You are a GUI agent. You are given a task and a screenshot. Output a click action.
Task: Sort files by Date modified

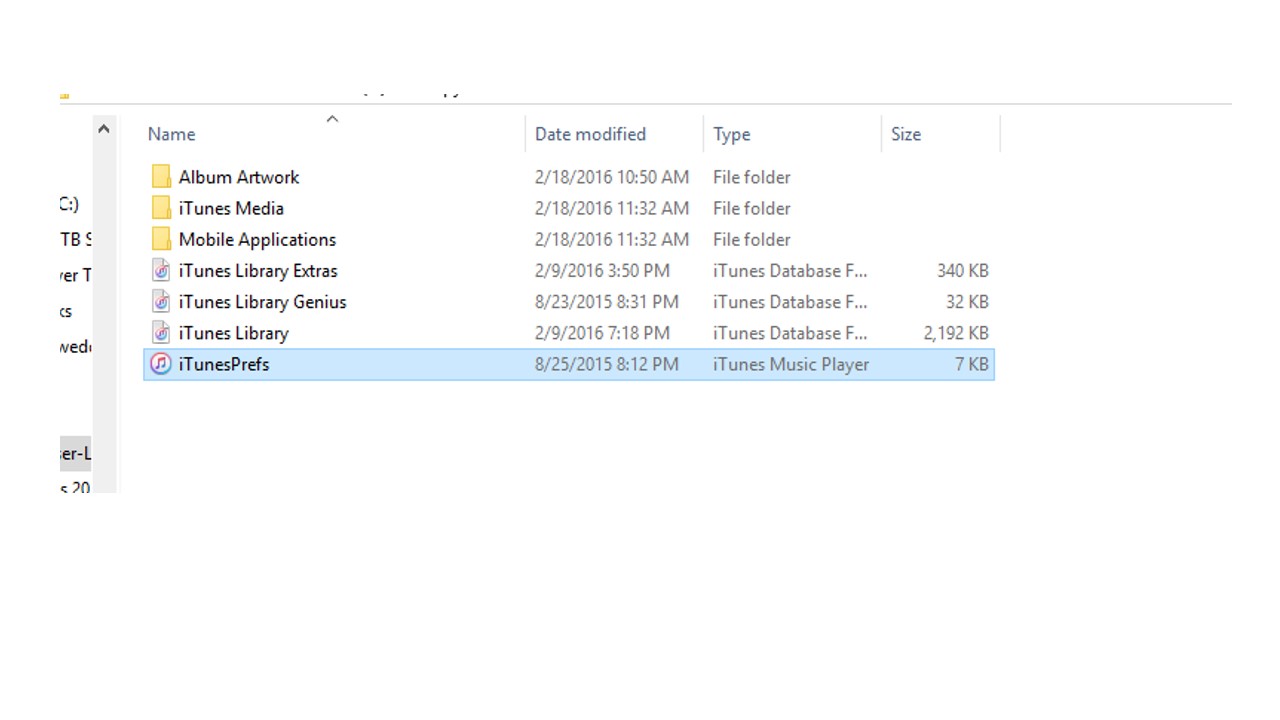pos(590,134)
